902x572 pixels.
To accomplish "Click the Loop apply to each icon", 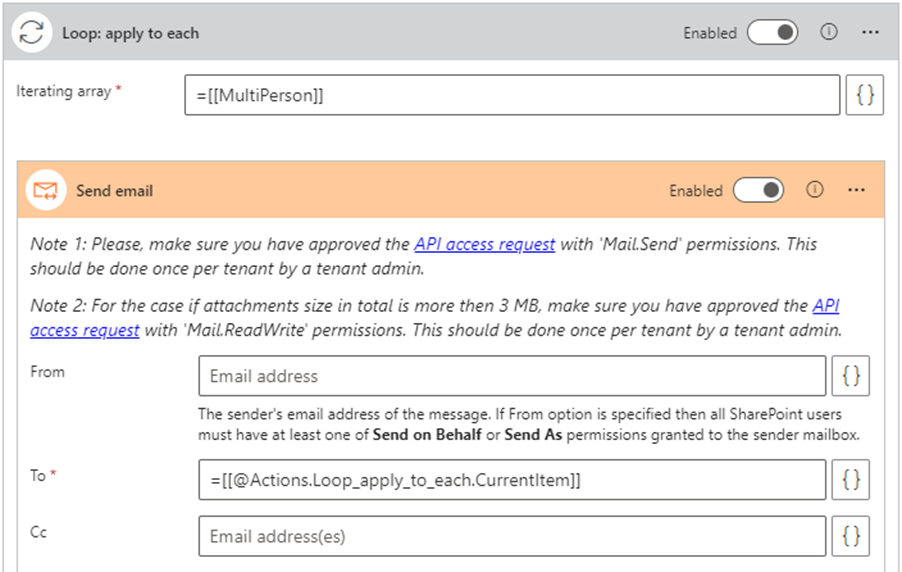I will point(32,33).
